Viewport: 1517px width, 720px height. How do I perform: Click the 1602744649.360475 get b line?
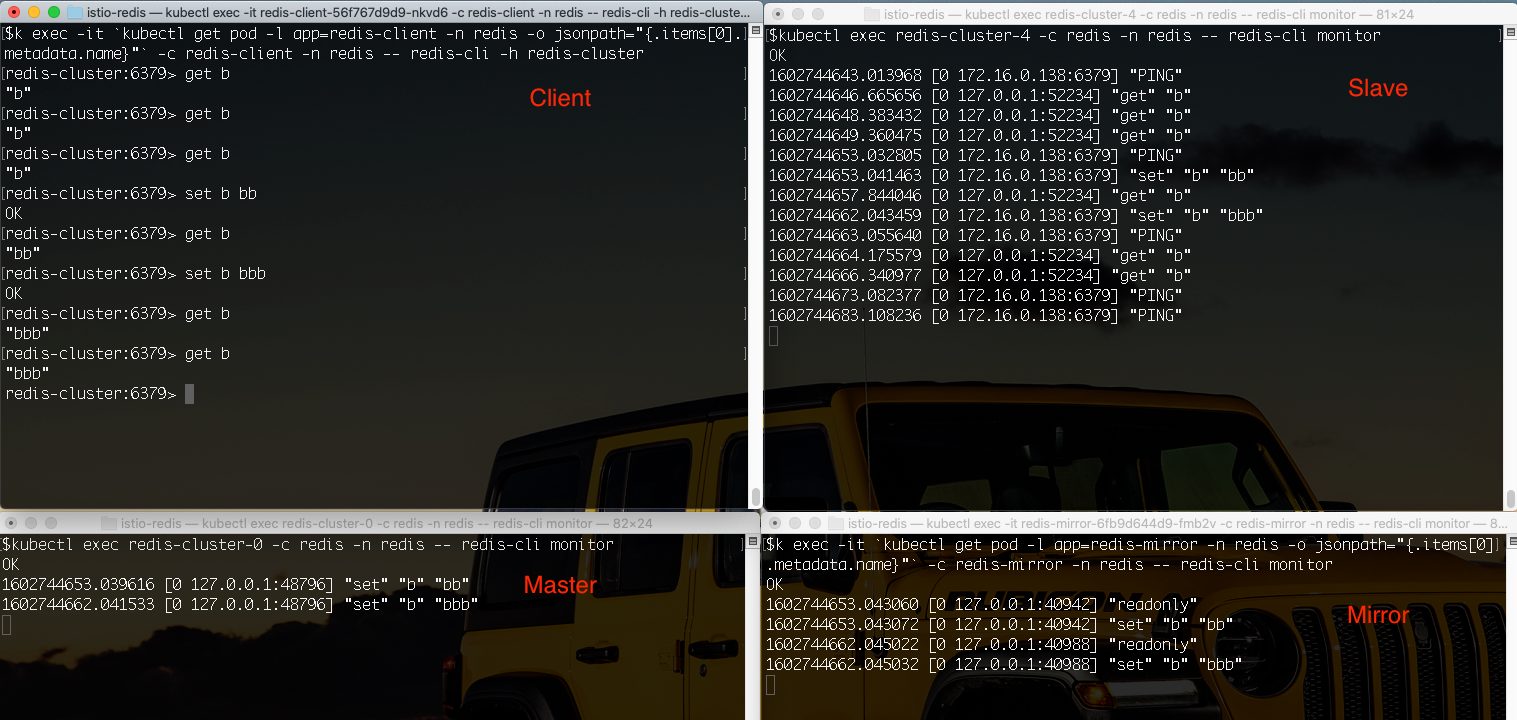[979, 136]
